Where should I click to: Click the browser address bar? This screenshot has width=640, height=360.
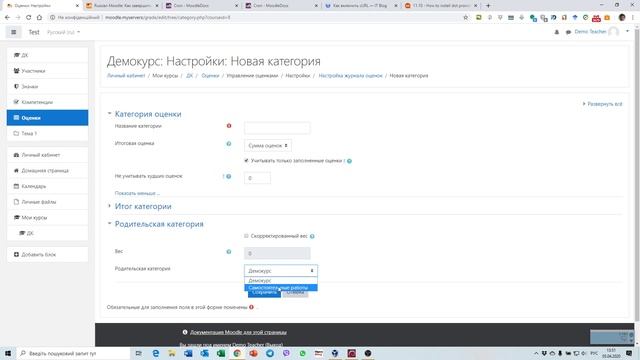point(261,18)
